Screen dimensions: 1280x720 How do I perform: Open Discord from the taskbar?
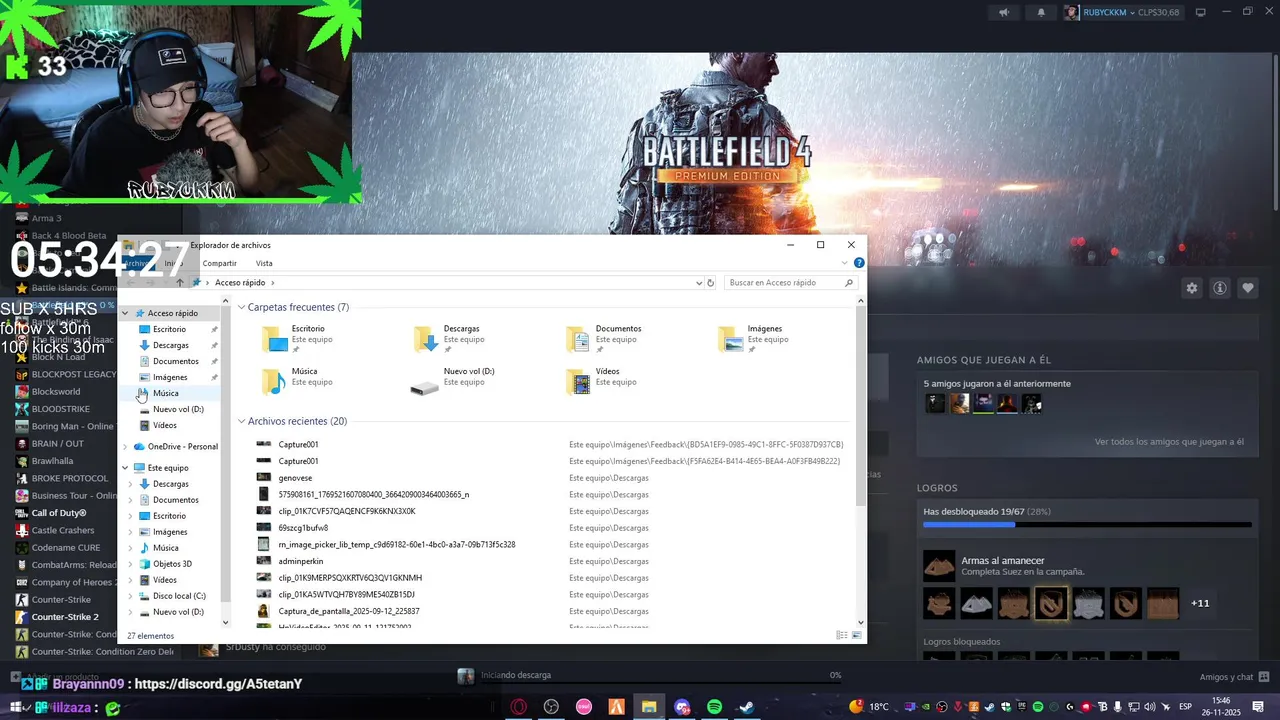pyautogui.click(x=682, y=707)
